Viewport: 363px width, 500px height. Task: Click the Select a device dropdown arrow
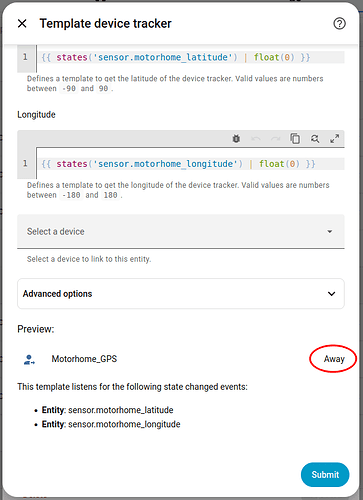[x=329, y=231]
